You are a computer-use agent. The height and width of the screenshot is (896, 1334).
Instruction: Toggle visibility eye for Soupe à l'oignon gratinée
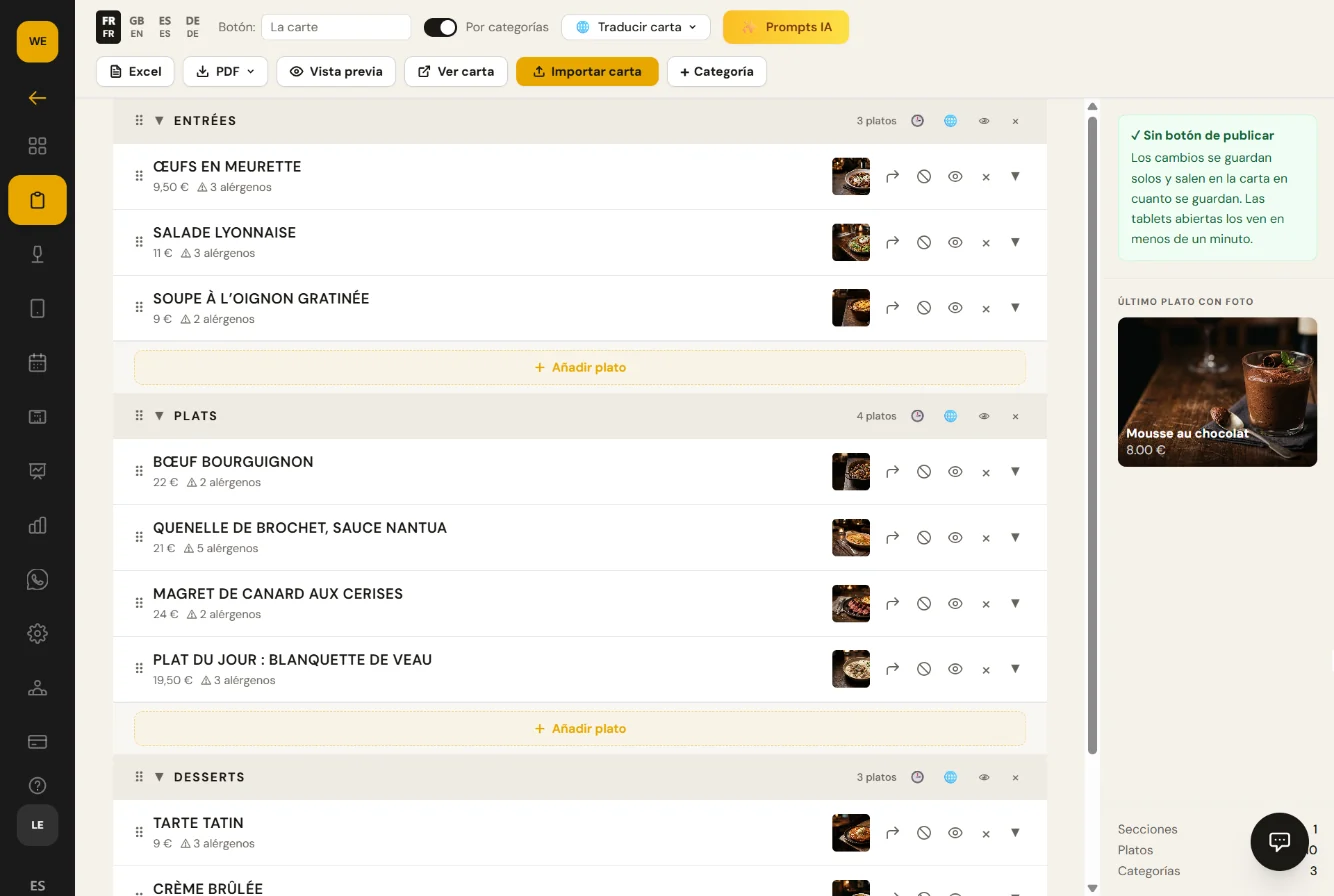955,308
